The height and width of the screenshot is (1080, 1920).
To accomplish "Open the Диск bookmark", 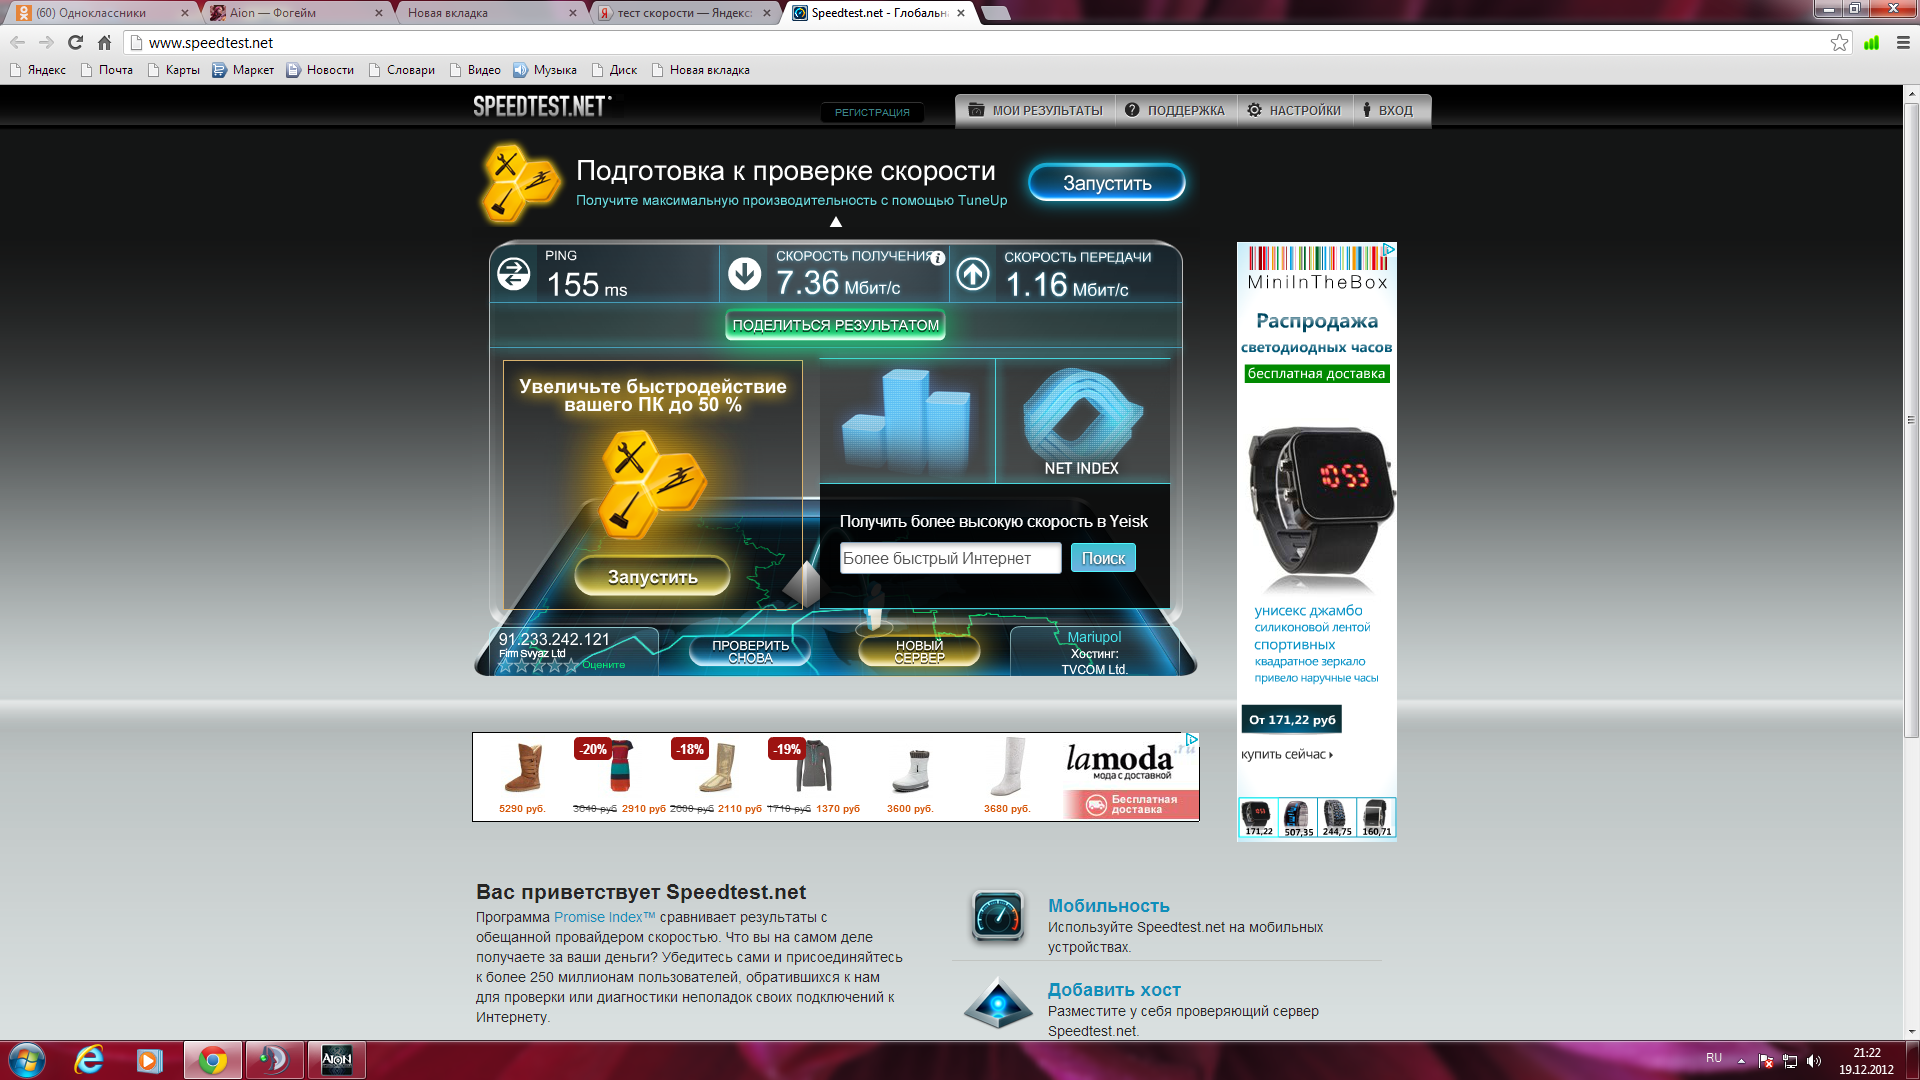I will tap(614, 70).
